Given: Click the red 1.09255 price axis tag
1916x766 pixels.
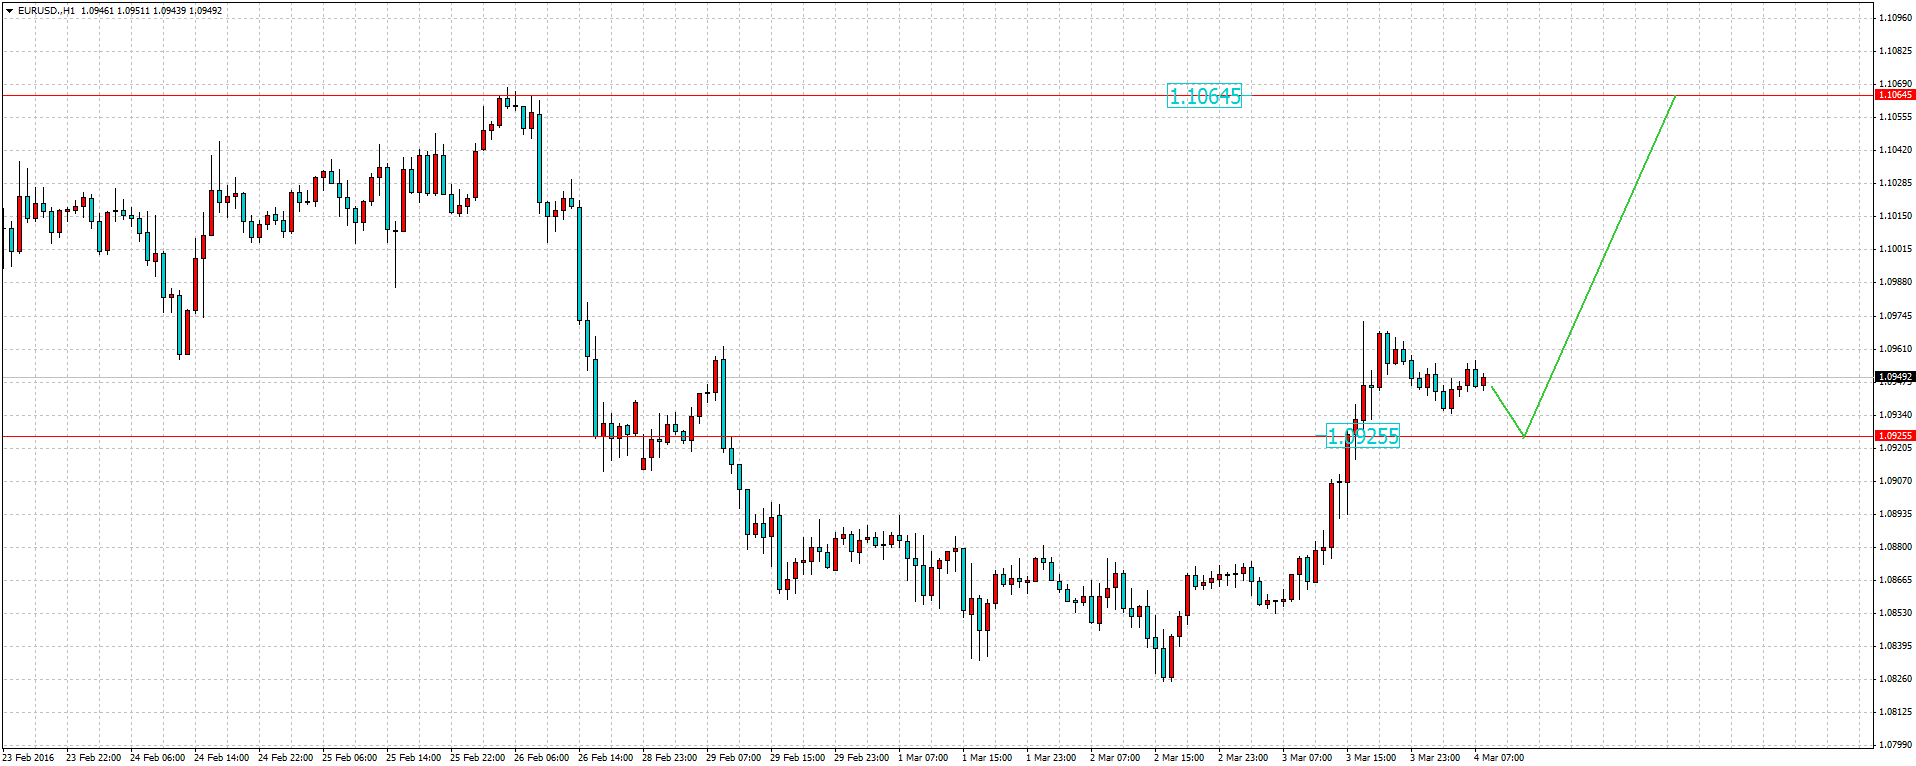Looking at the screenshot, I should click(x=1894, y=436).
